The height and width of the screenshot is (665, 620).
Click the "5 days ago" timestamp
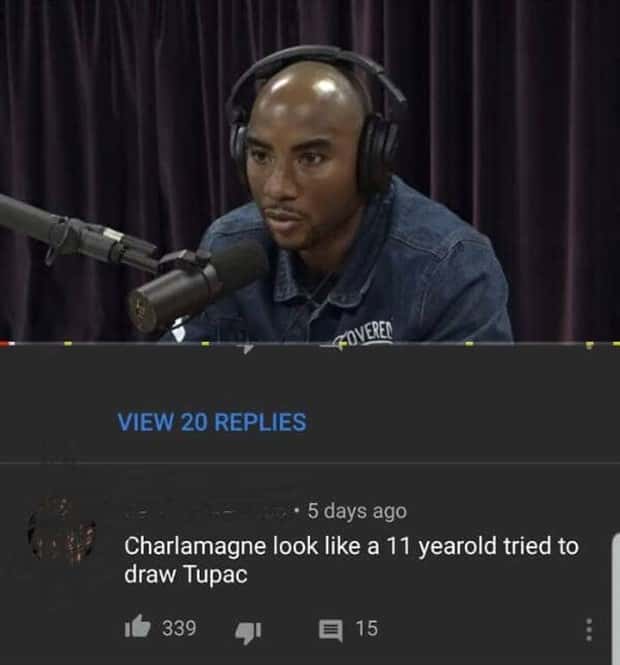click(x=357, y=511)
